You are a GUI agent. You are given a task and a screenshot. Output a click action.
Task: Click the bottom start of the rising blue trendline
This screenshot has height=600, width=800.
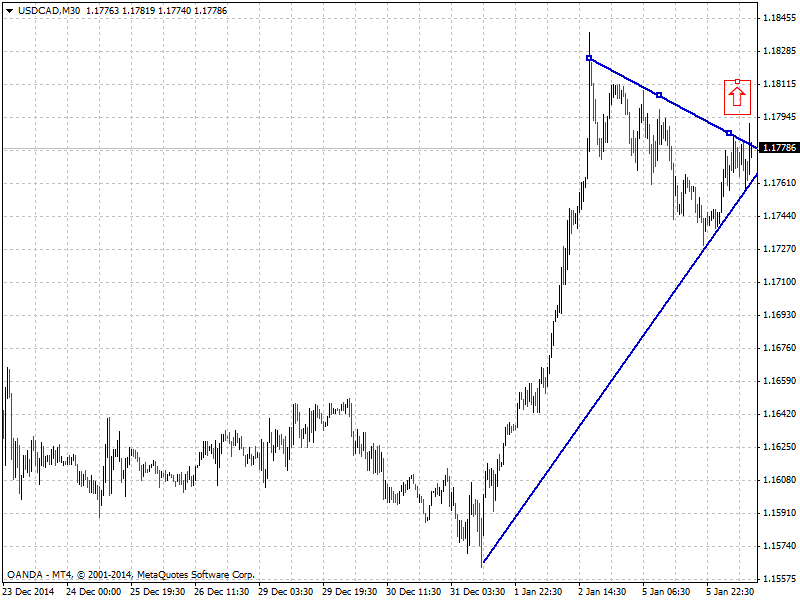[x=483, y=563]
